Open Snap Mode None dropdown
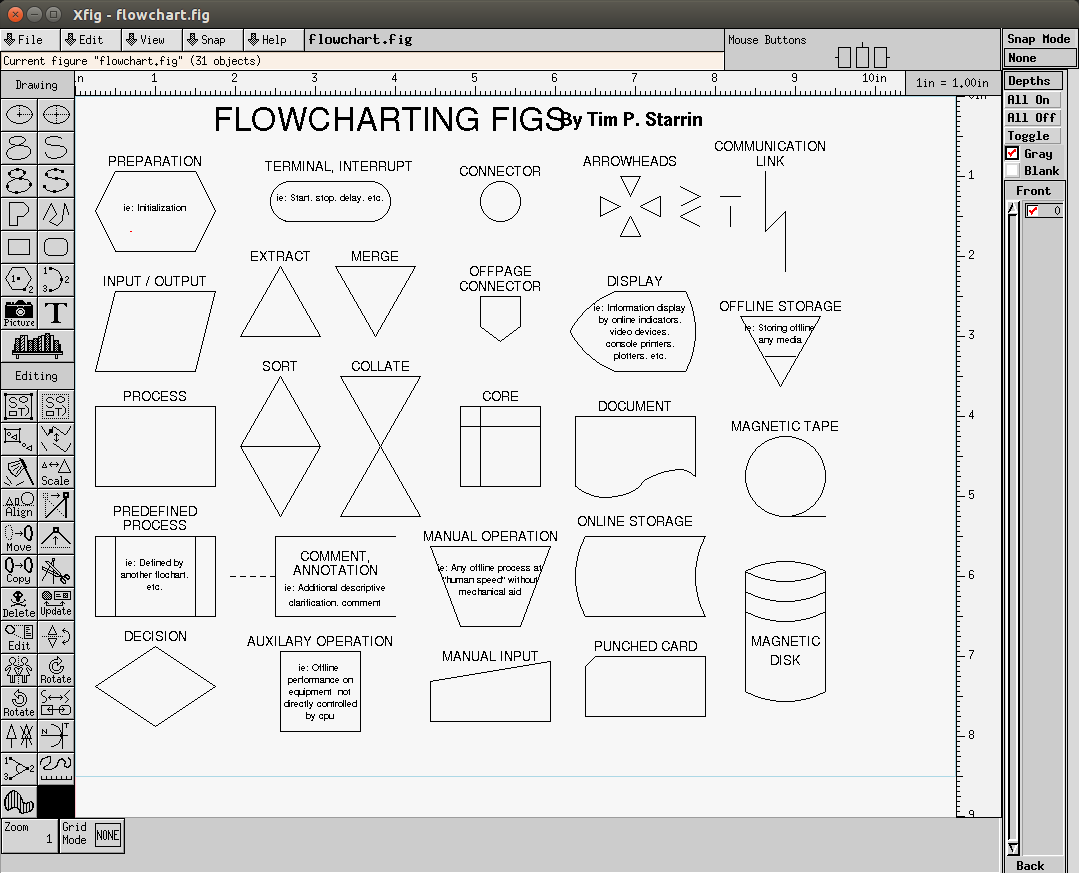Screen dimensions: 1079x873 [1039, 58]
